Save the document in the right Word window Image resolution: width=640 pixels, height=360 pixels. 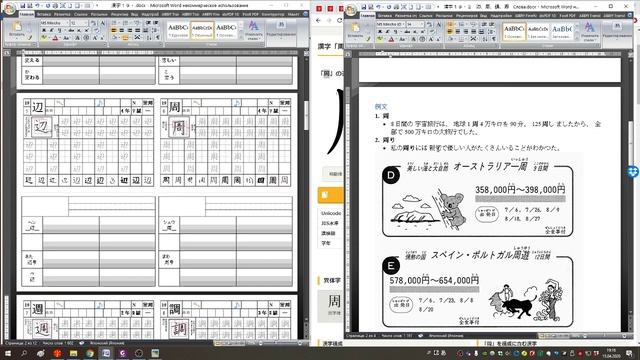pyautogui.click(x=364, y=7)
